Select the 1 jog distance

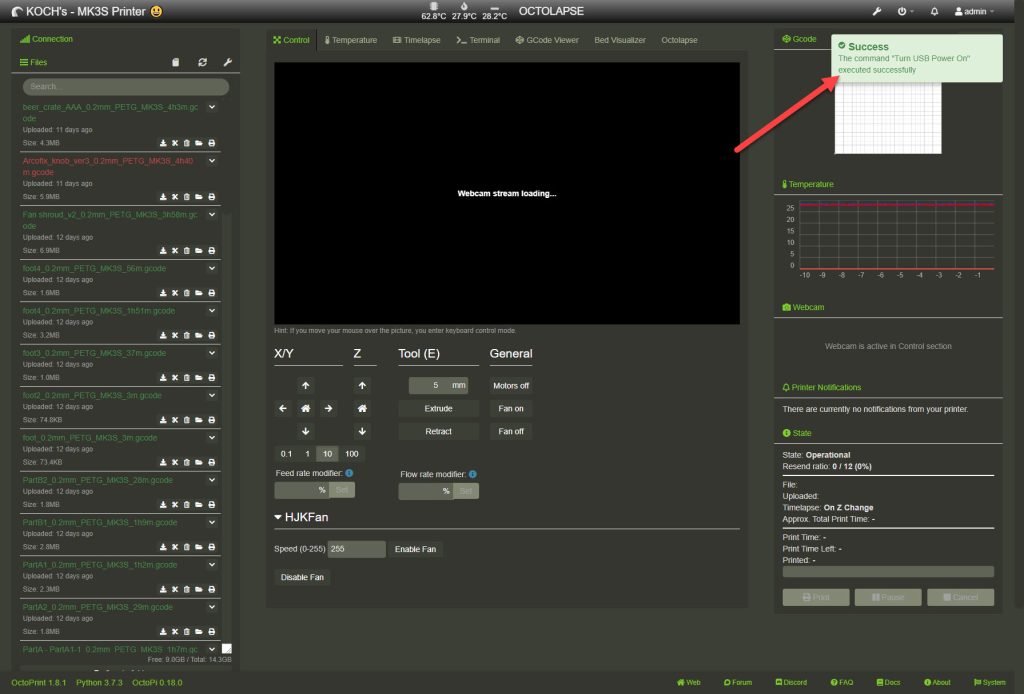[307, 454]
